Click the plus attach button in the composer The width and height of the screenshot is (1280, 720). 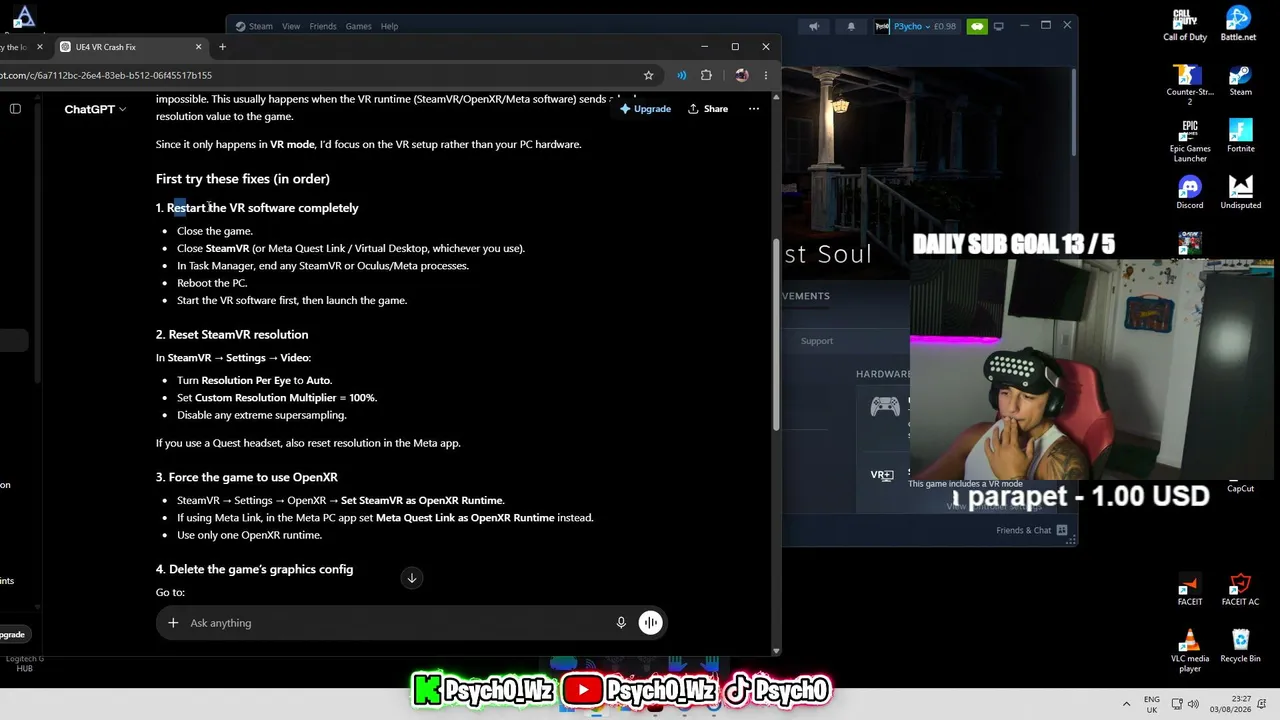[173, 623]
